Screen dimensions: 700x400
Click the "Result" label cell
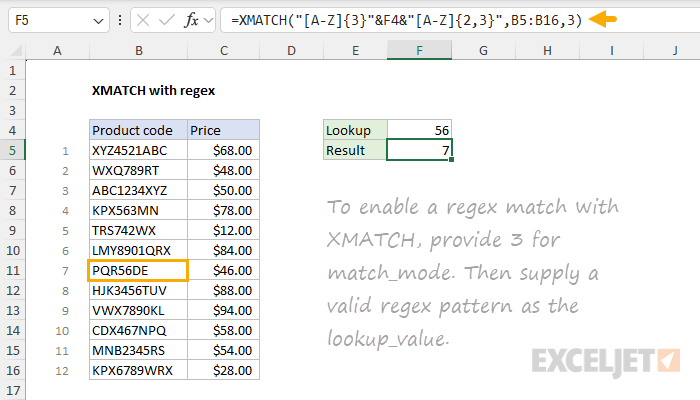[355, 150]
